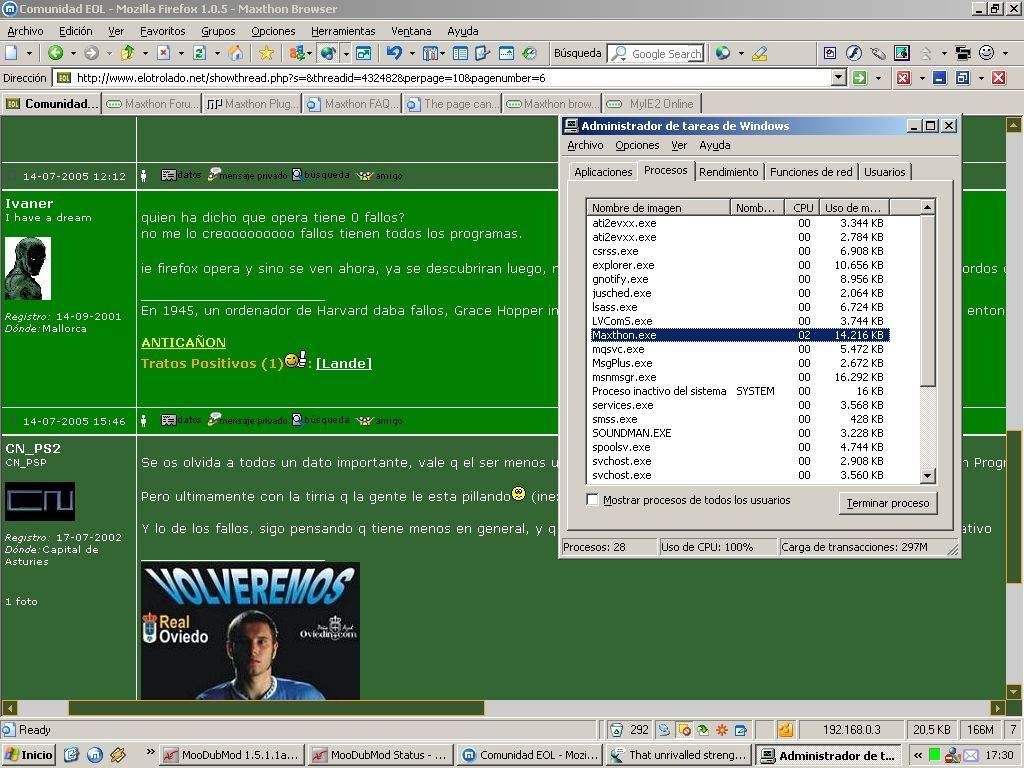Switch to the Rendimiento tab
The height and width of the screenshot is (768, 1024).
tap(728, 172)
